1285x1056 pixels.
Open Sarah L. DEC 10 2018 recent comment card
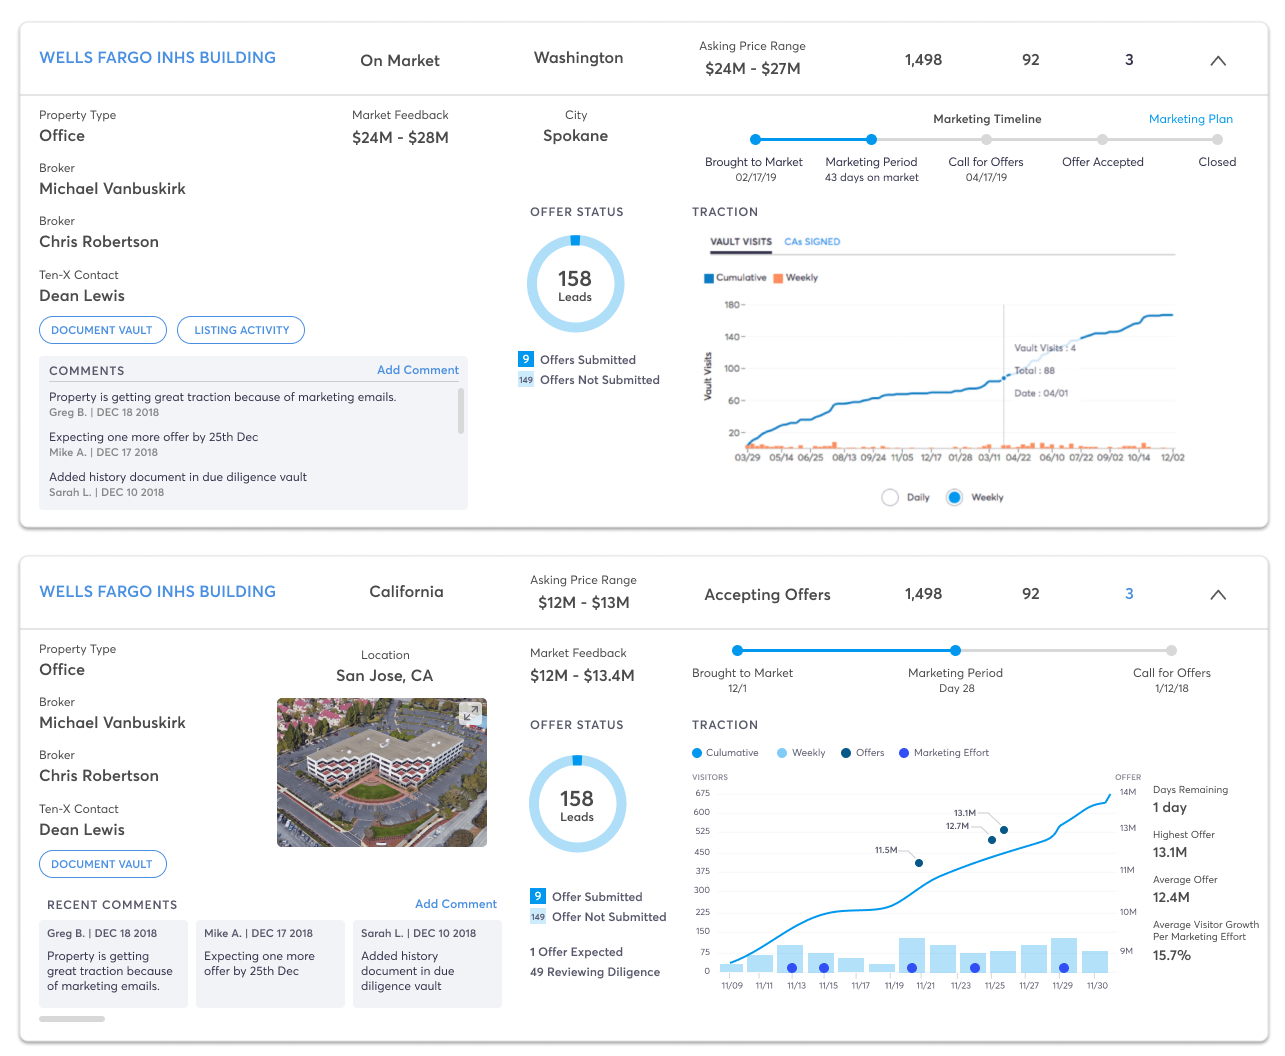pyautogui.click(x=427, y=964)
